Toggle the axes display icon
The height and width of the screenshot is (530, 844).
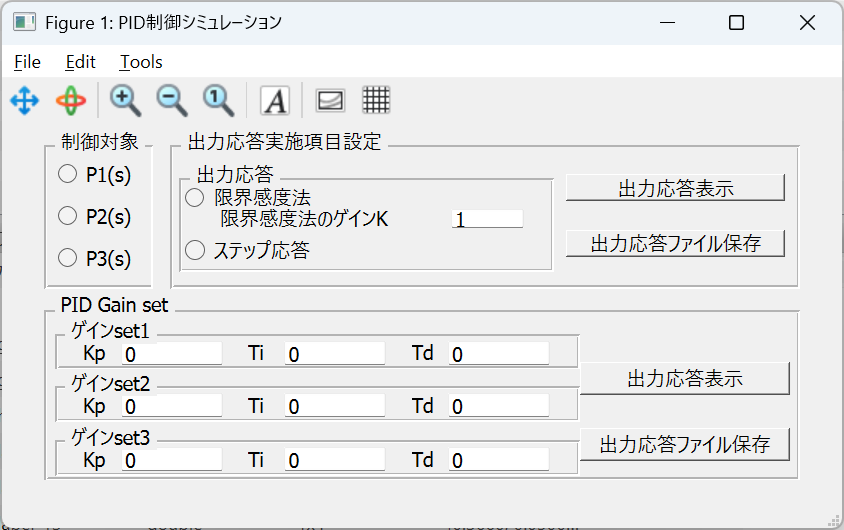coord(330,100)
